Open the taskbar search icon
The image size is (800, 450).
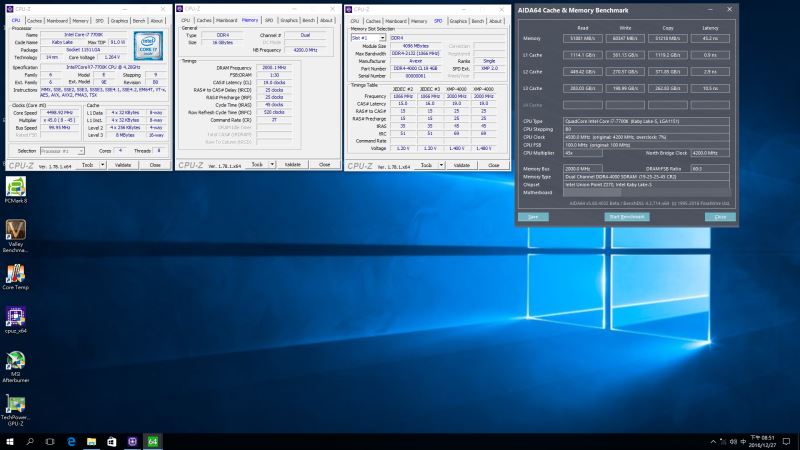pyautogui.click(x=30, y=441)
